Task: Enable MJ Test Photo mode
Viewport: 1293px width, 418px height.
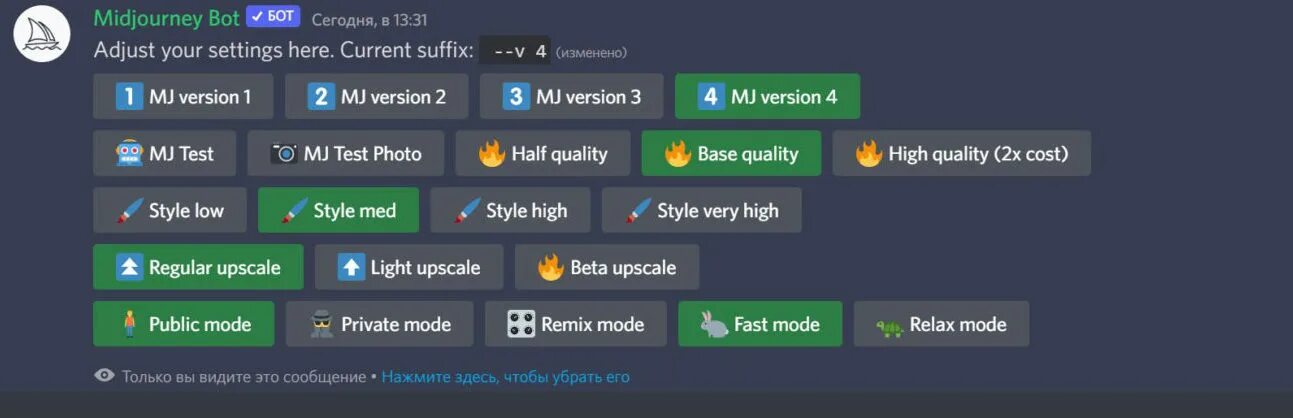Action: click(346, 153)
